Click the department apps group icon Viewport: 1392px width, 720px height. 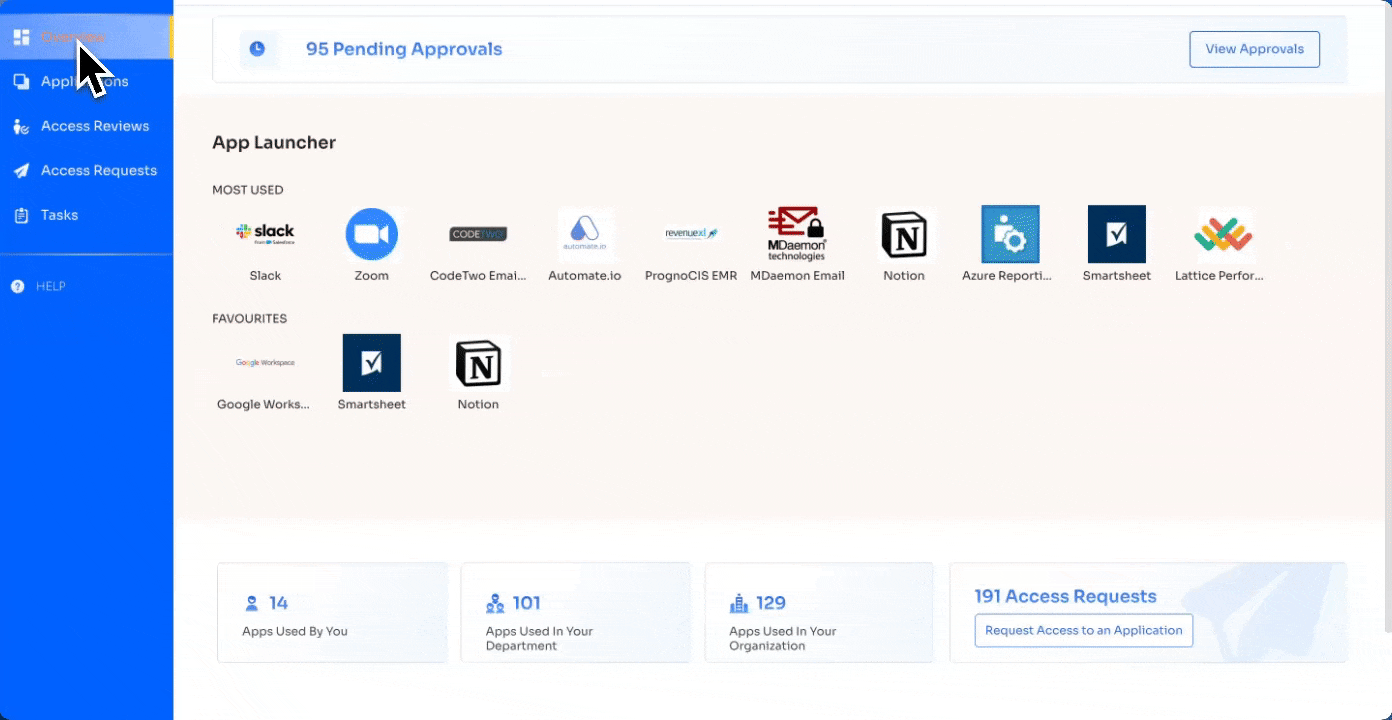coord(495,603)
